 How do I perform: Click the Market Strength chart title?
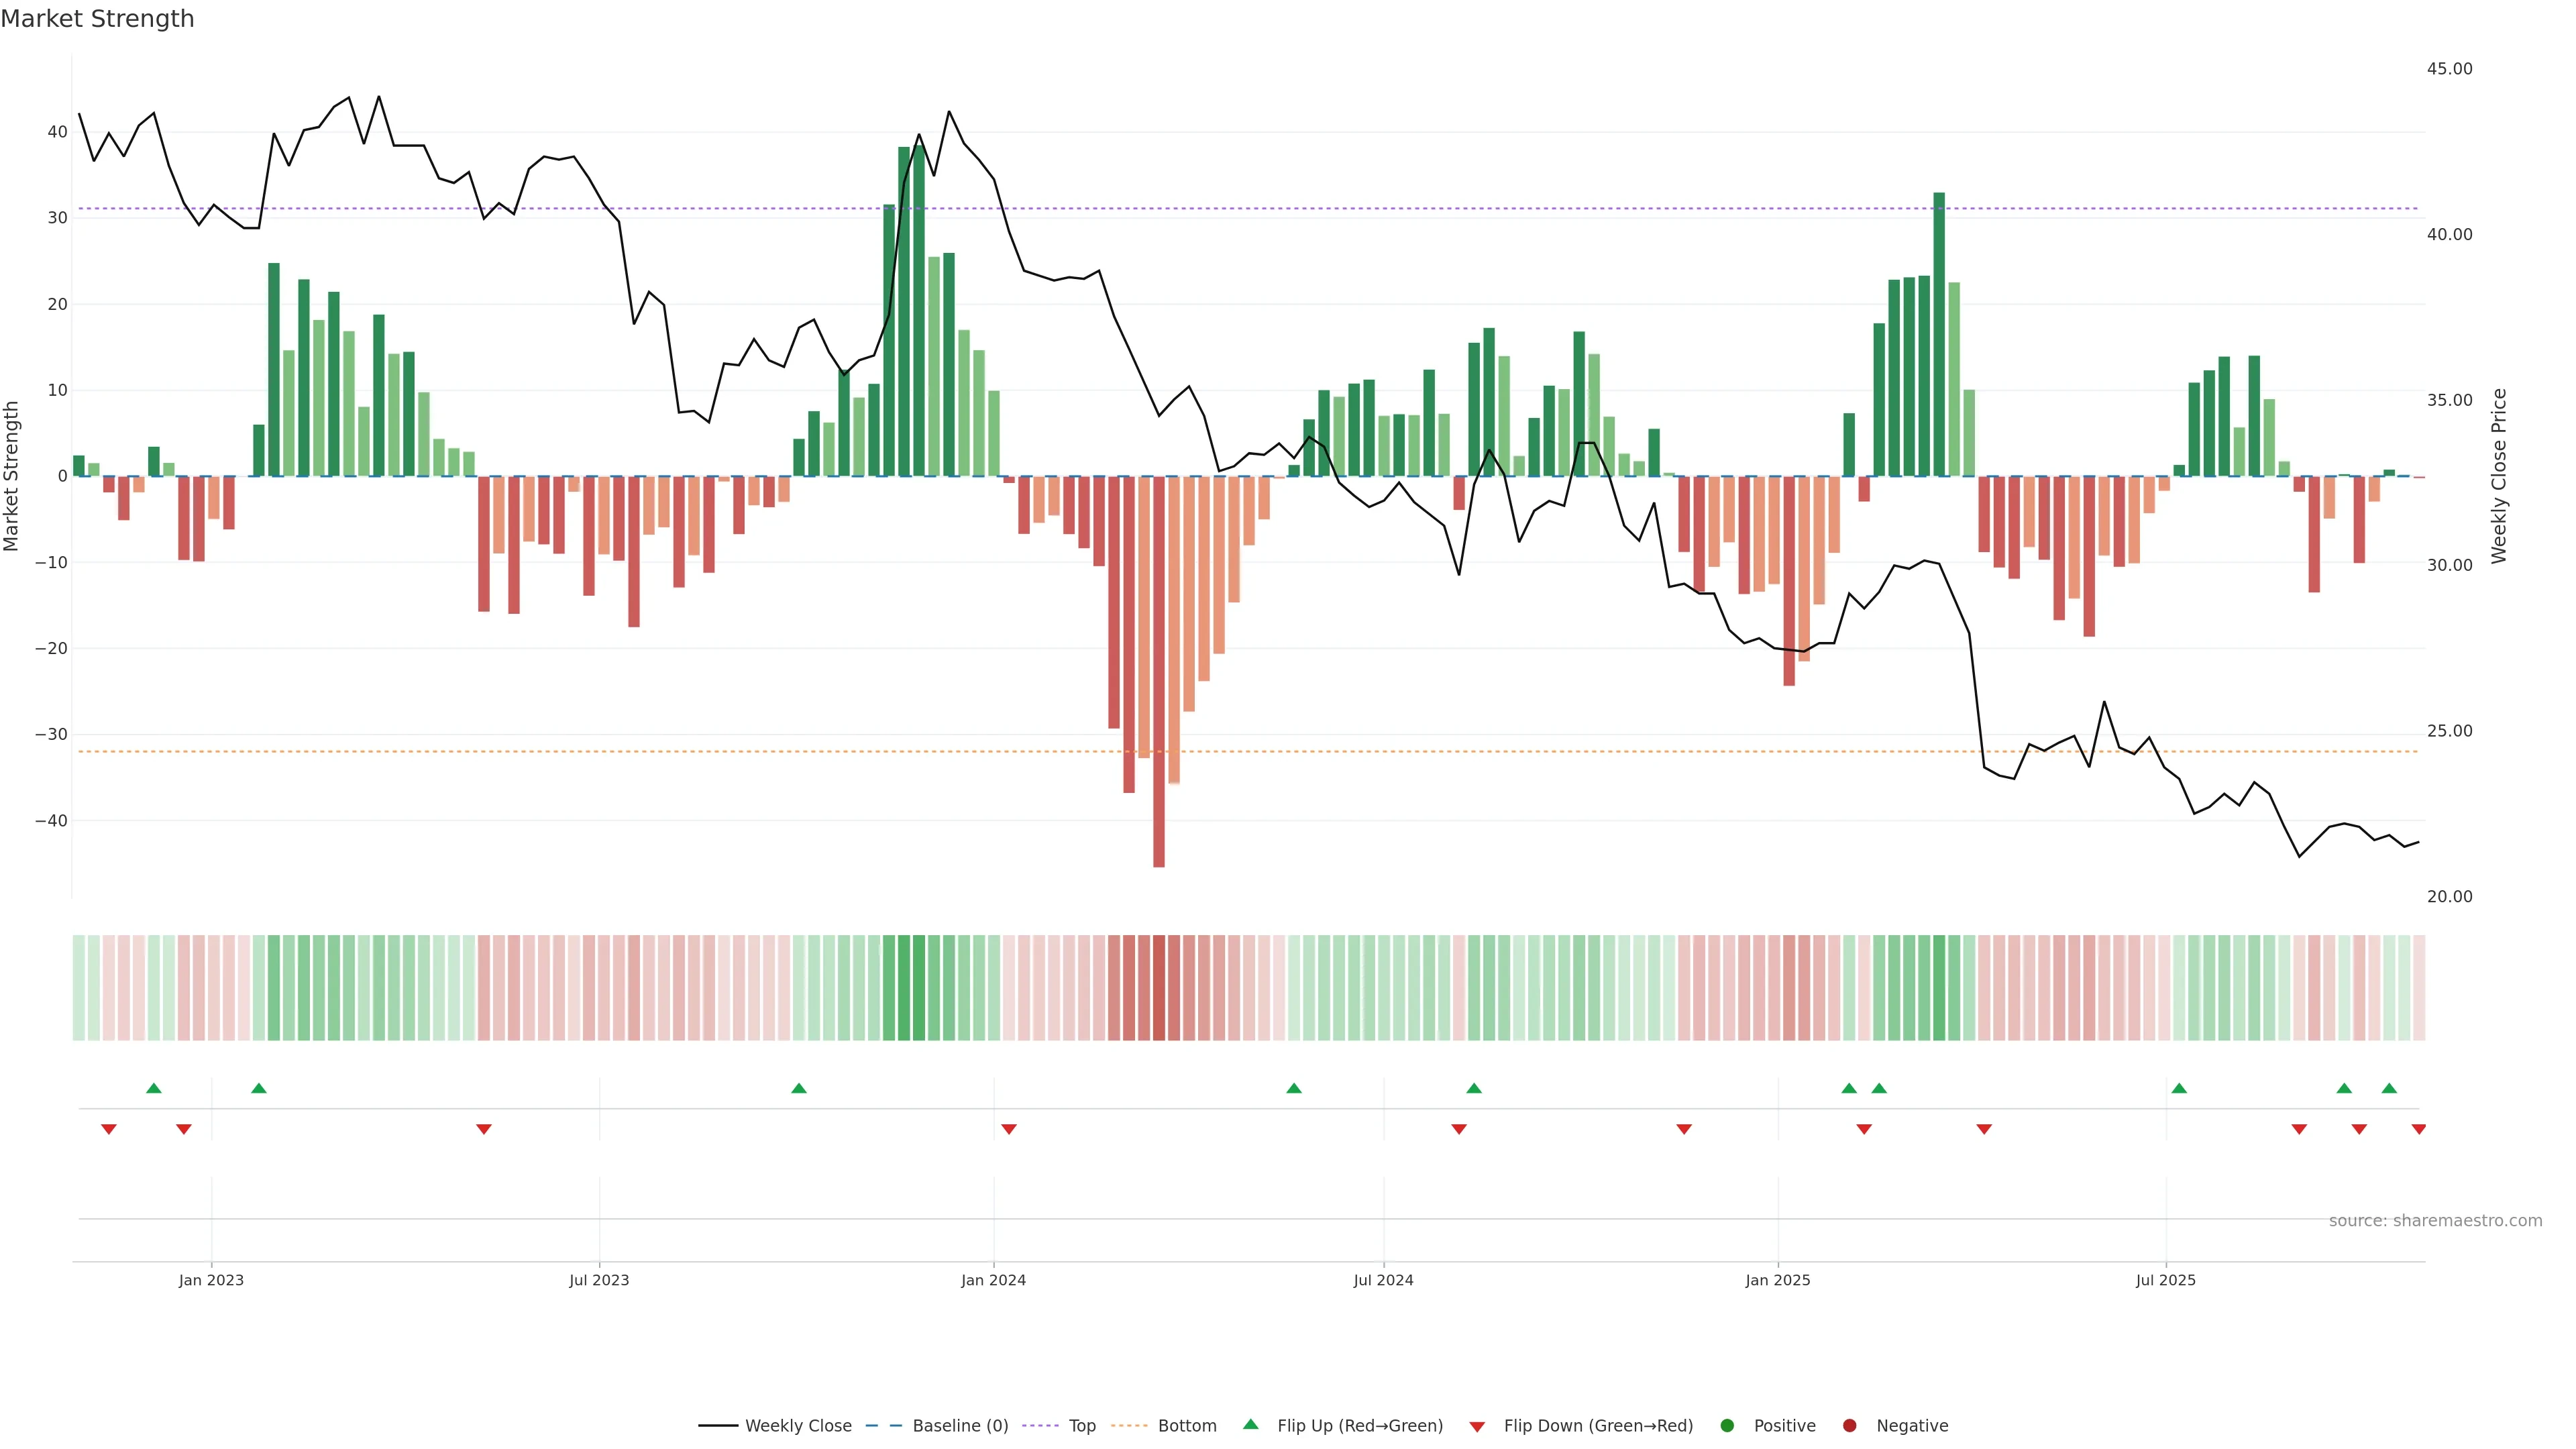[98, 19]
